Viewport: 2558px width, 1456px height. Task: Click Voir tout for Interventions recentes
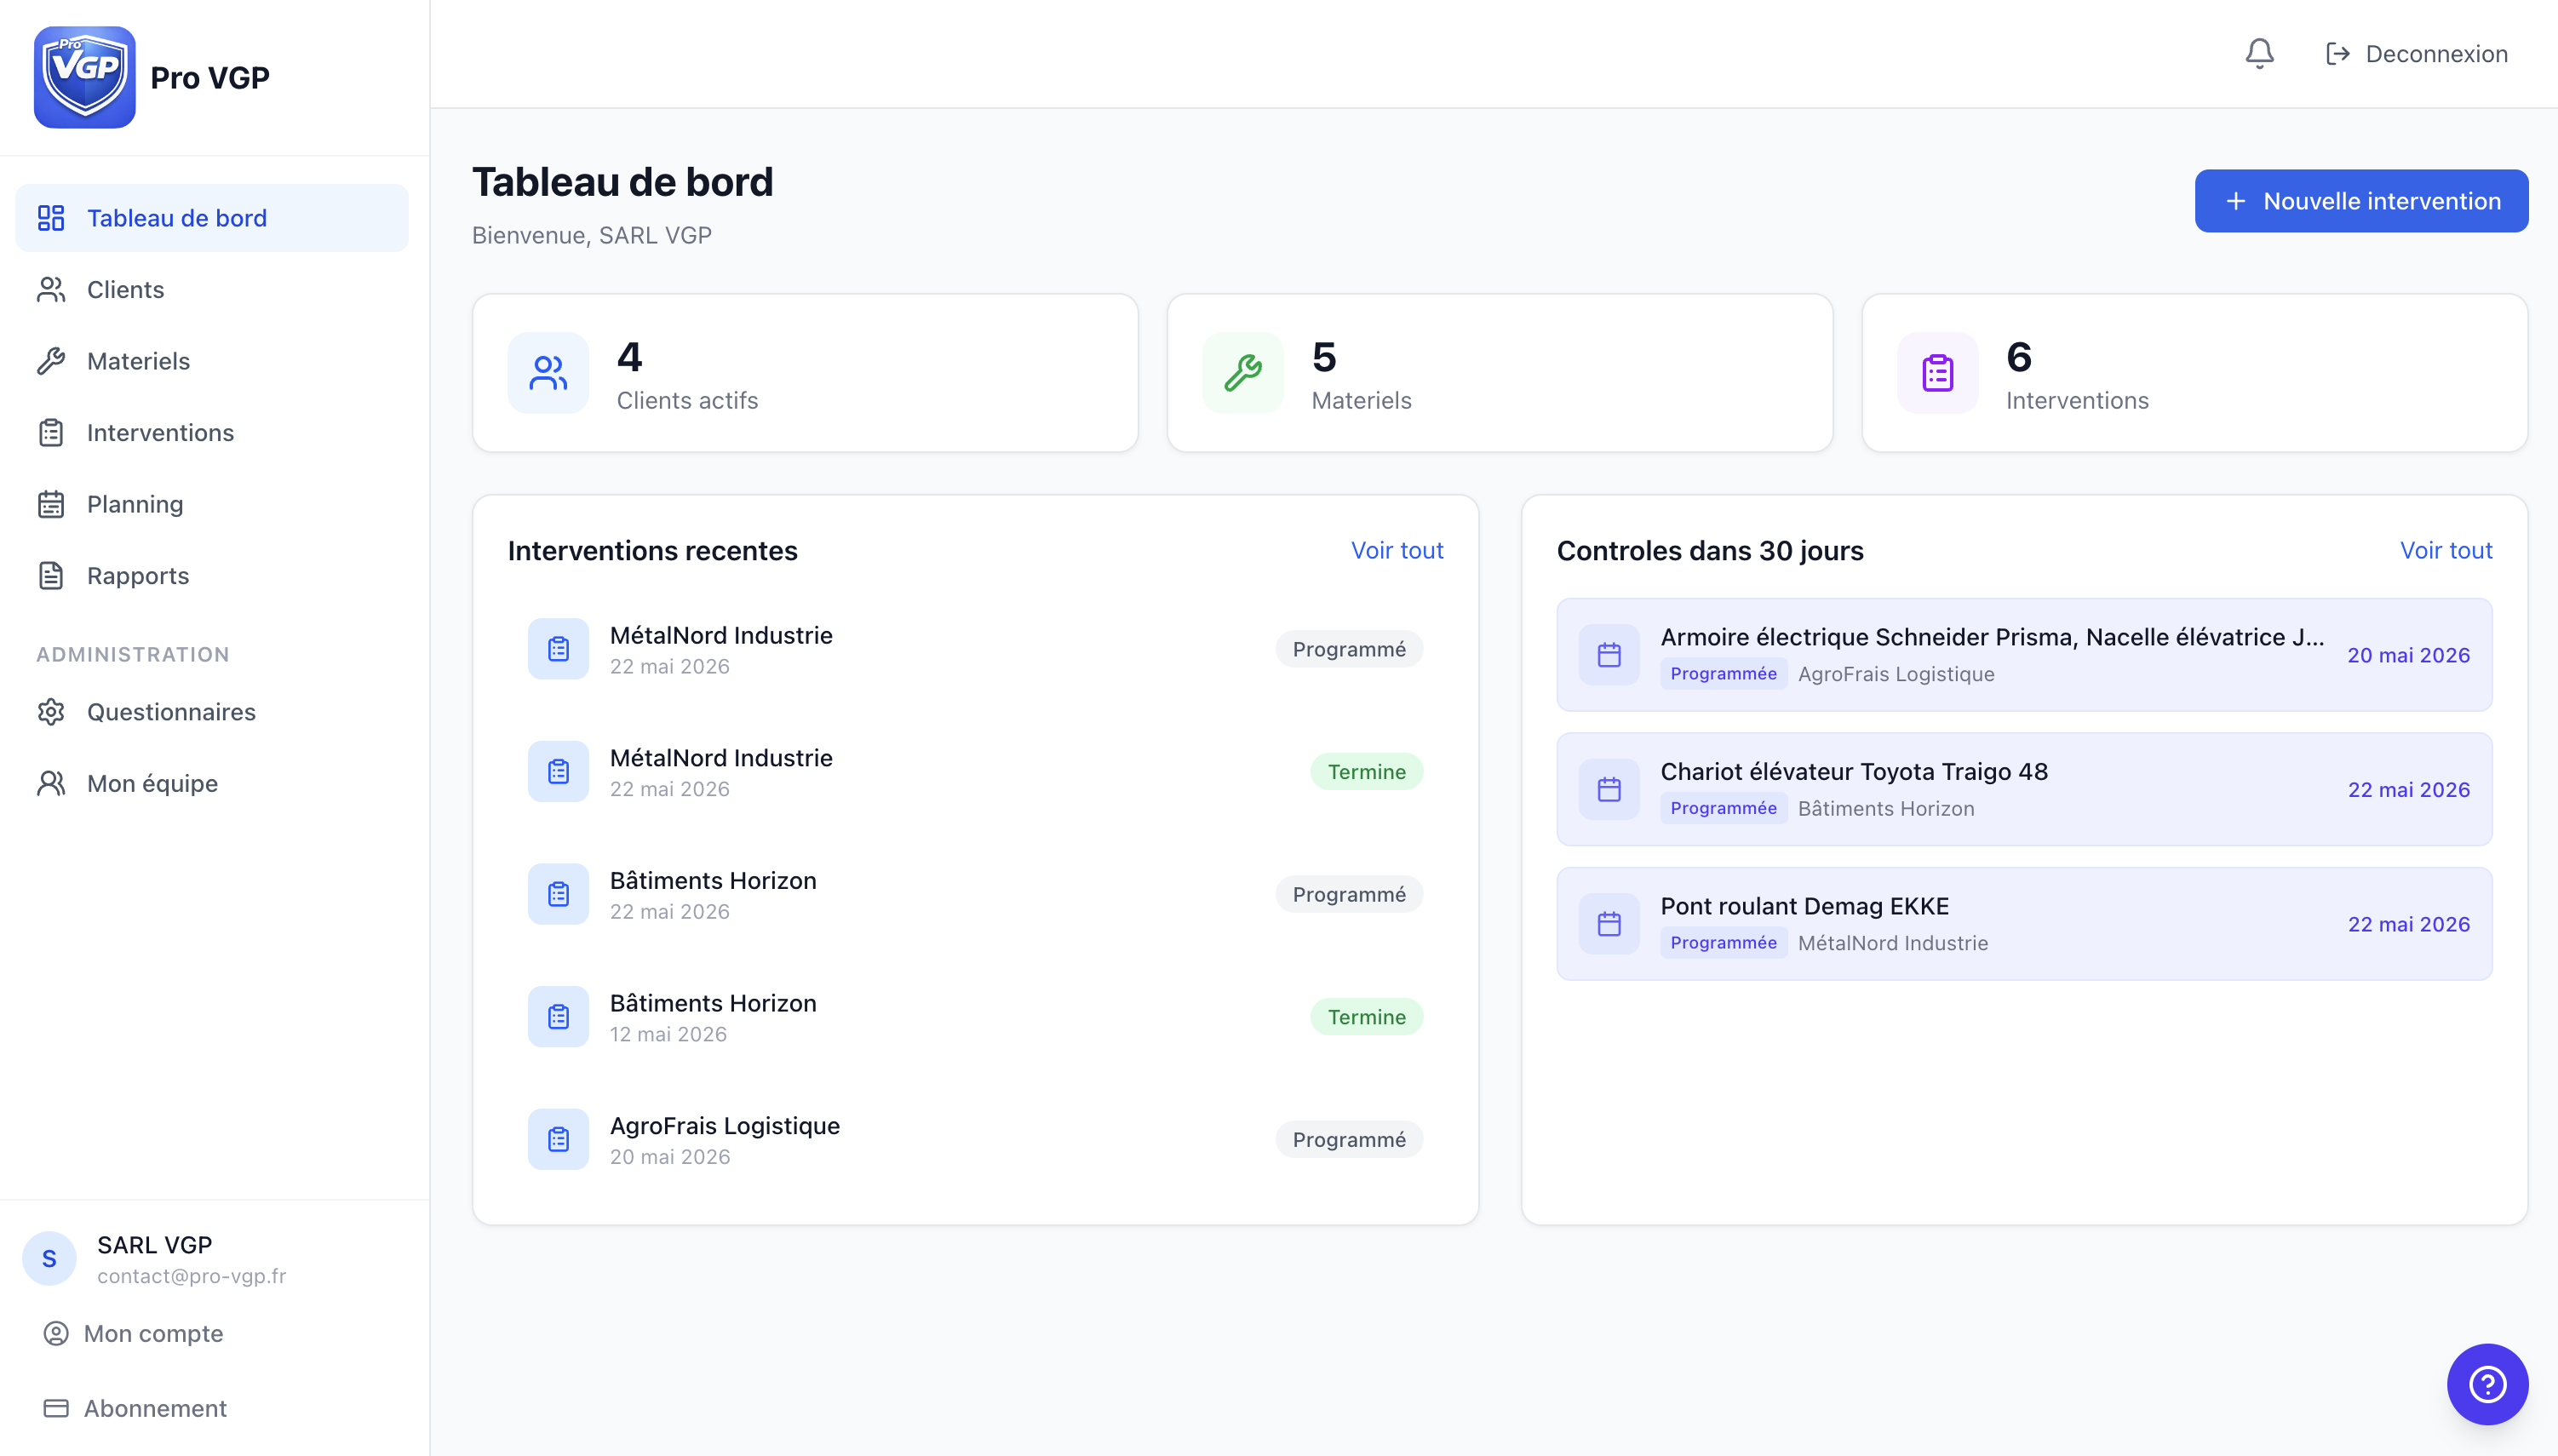[1396, 550]
